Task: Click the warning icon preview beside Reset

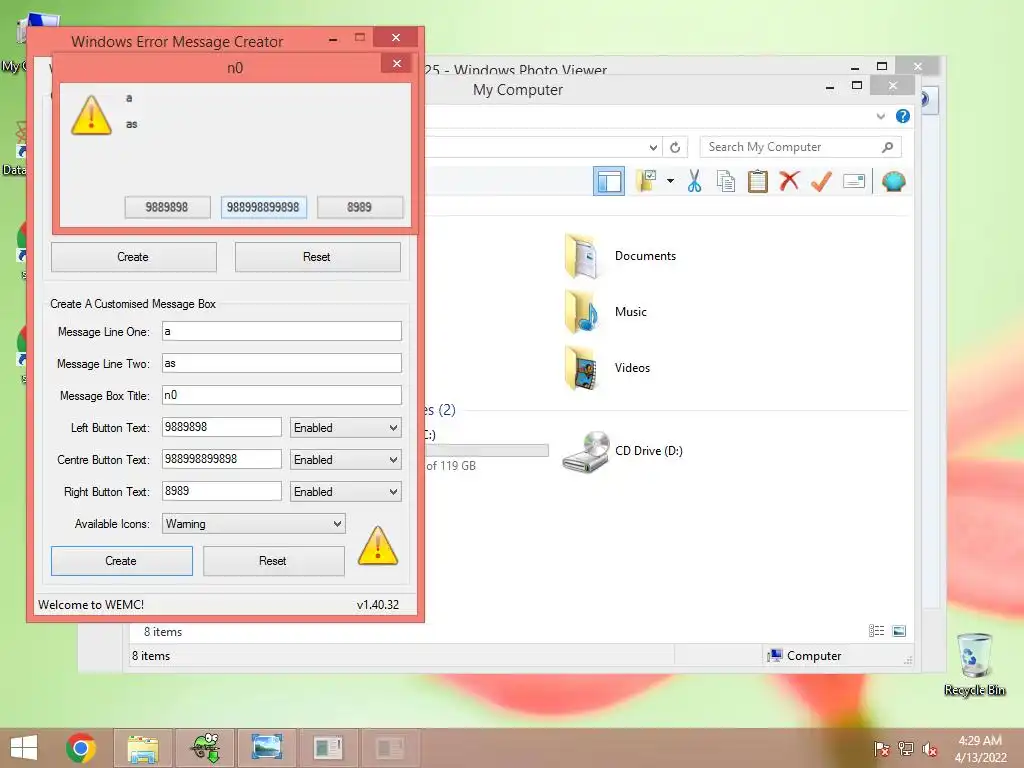Action: (x=377, y=545)
